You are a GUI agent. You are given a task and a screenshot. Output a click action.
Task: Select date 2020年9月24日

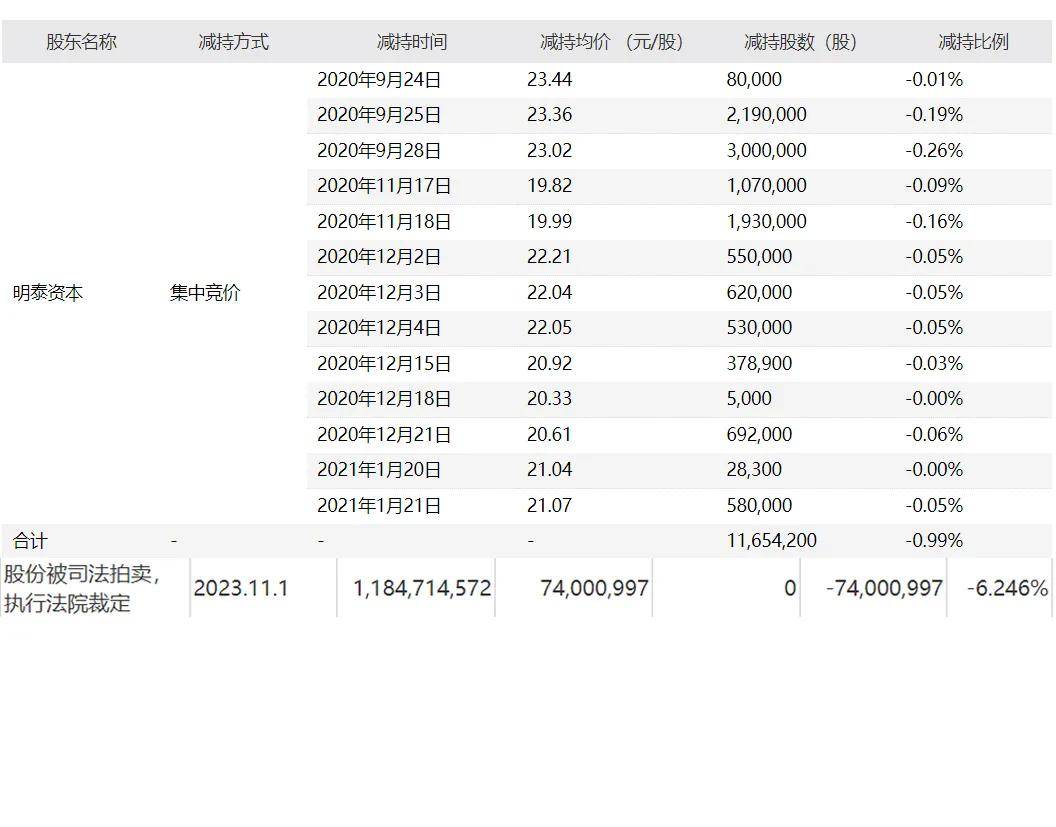pos(379,79)
